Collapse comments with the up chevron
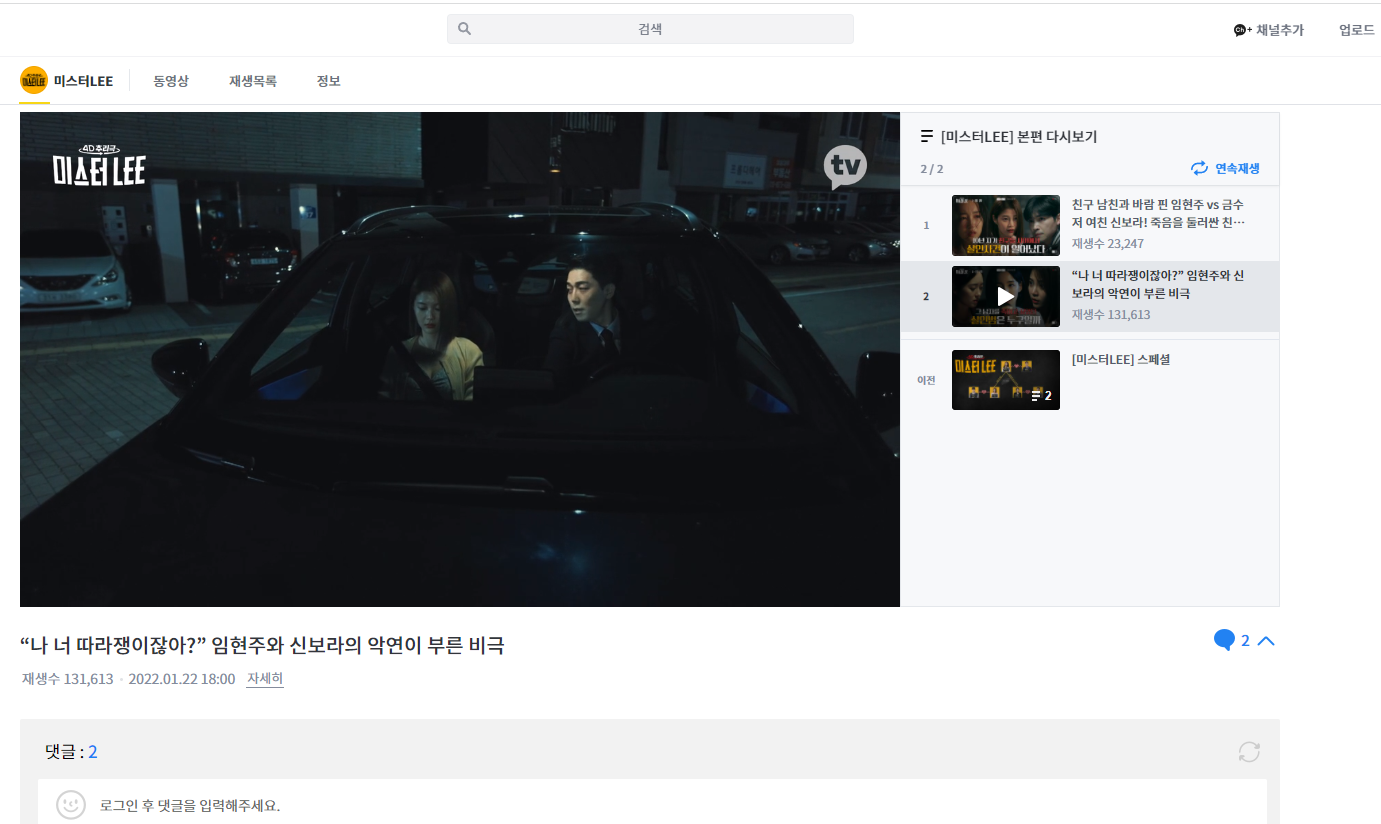 1265,641
